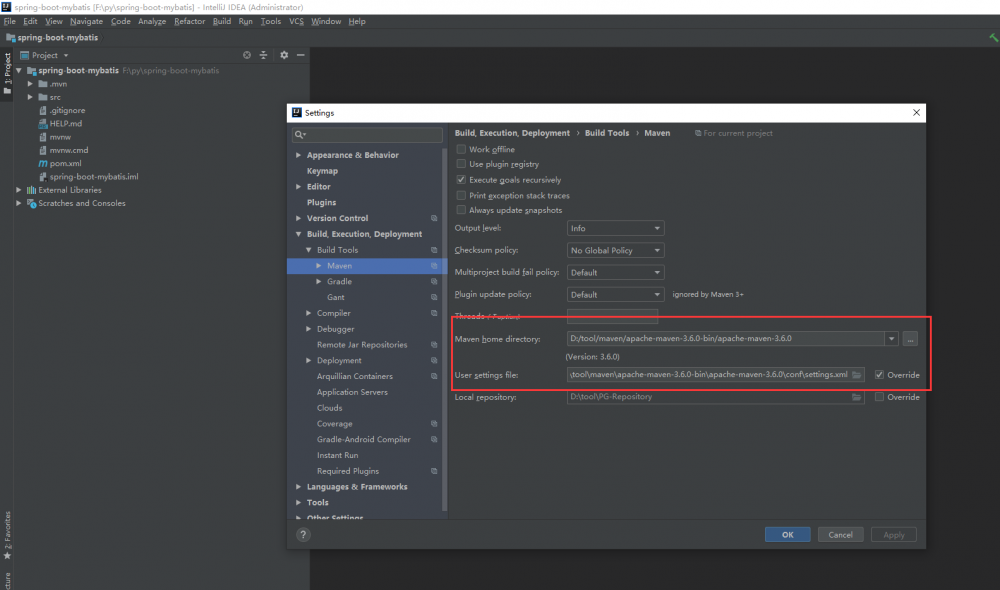The image size is (1000, 590).
Task: Hide the Project panel with minus icon
Action: (x=300, y=55)
